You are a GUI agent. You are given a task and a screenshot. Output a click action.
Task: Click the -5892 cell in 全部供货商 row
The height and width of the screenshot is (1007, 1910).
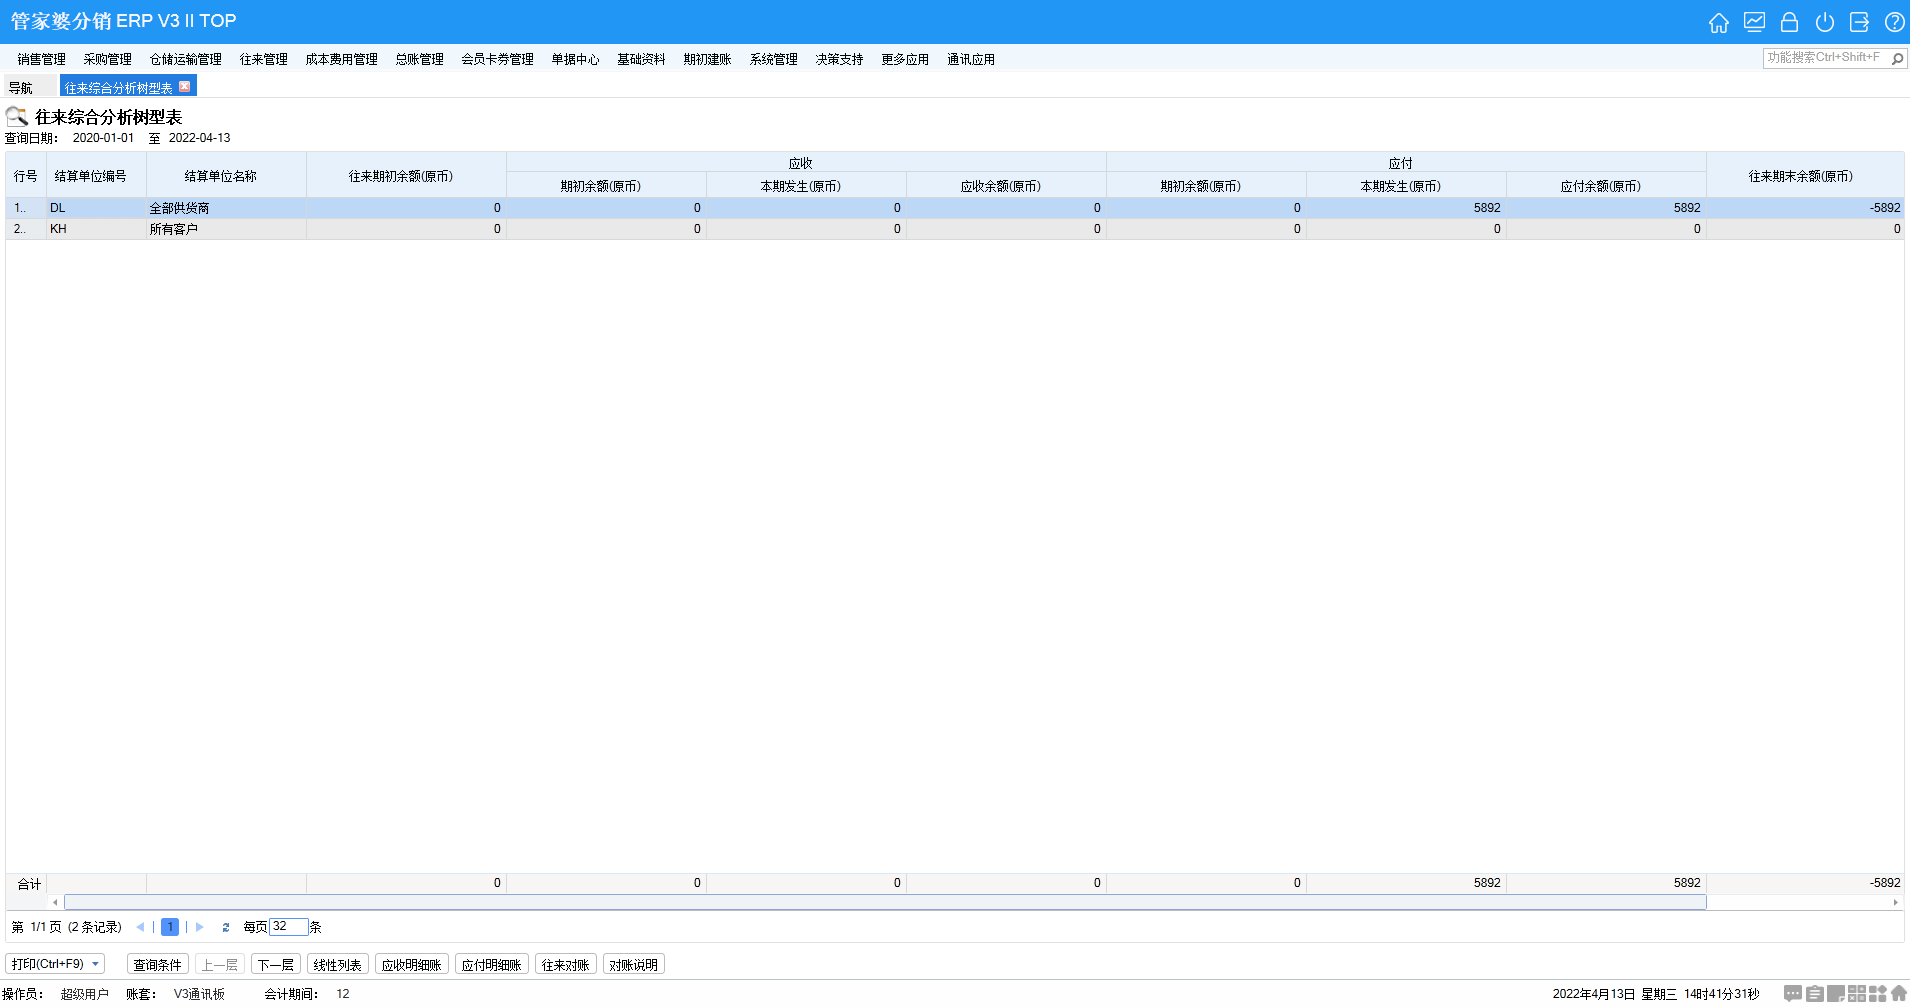pyautogui.click(x=1805, y=208)
